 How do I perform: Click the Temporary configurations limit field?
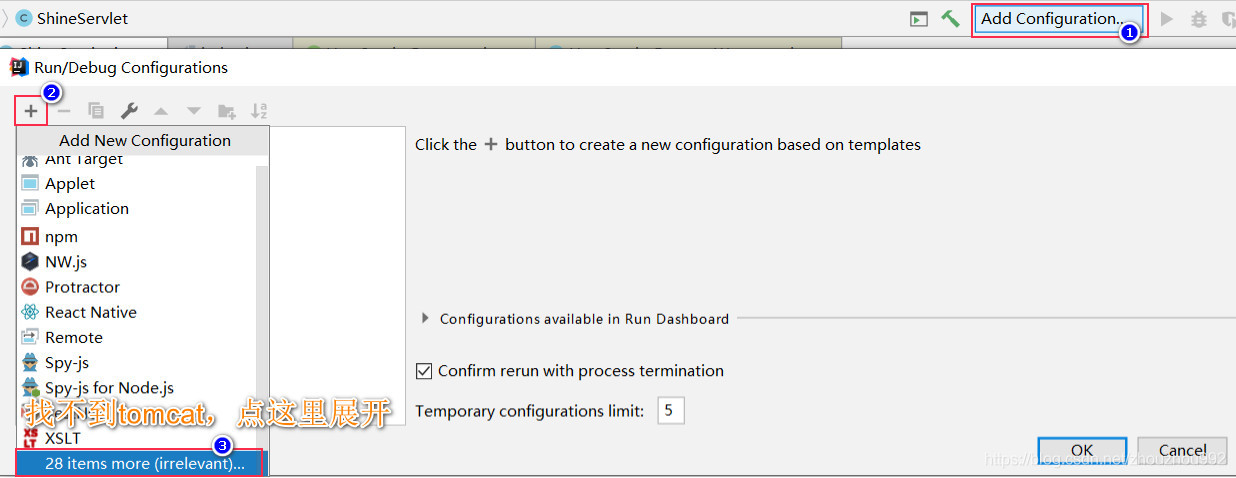670,410
